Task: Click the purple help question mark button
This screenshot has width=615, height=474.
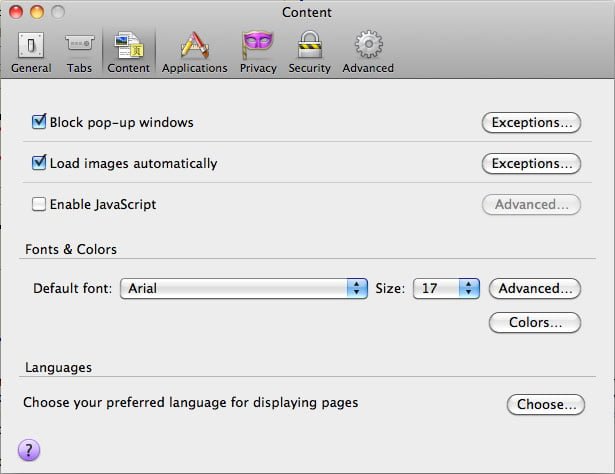Action: coord(30,450)
